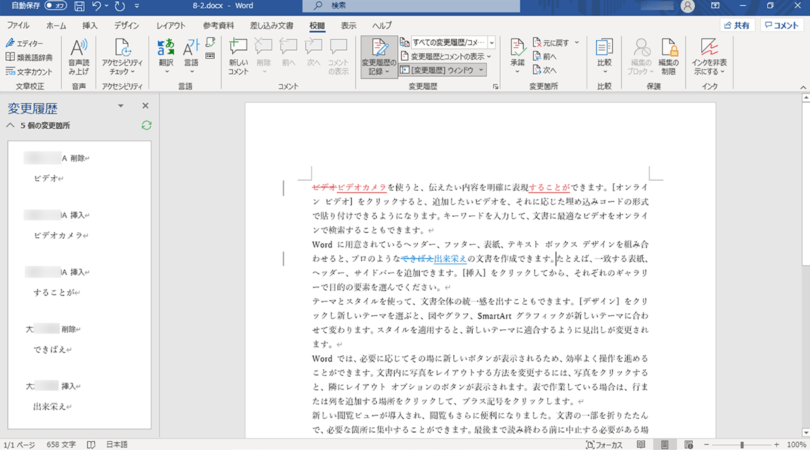Image resolution: width=810 pixels, height=450 pixels.
Task: Open the ホーム tab
Action: click(56, 25)
